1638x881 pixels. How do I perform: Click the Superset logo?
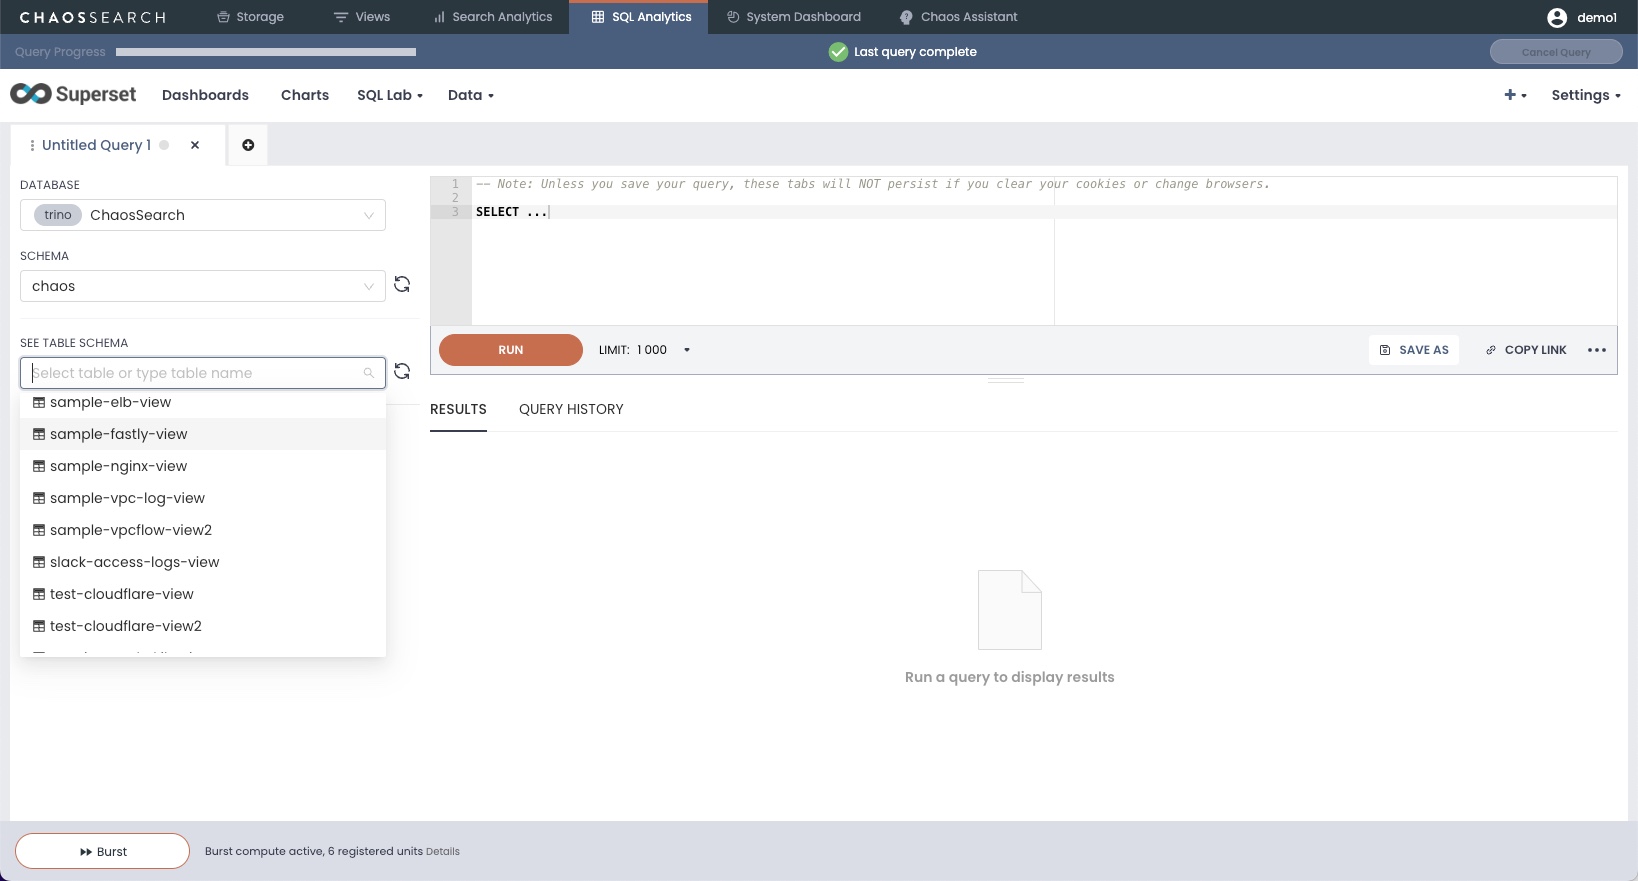coord(73,94)
